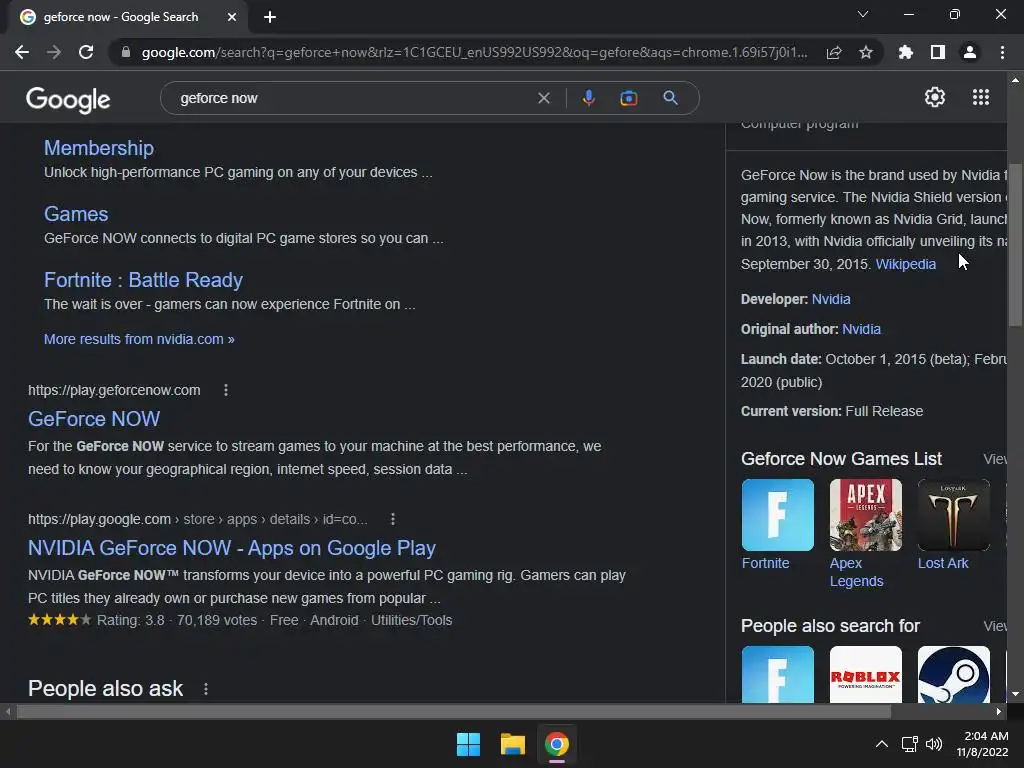Screen dimensions: 1024x768
Task: Open a new browser tab
Action: pyautogui.click(x=270, y=17)
